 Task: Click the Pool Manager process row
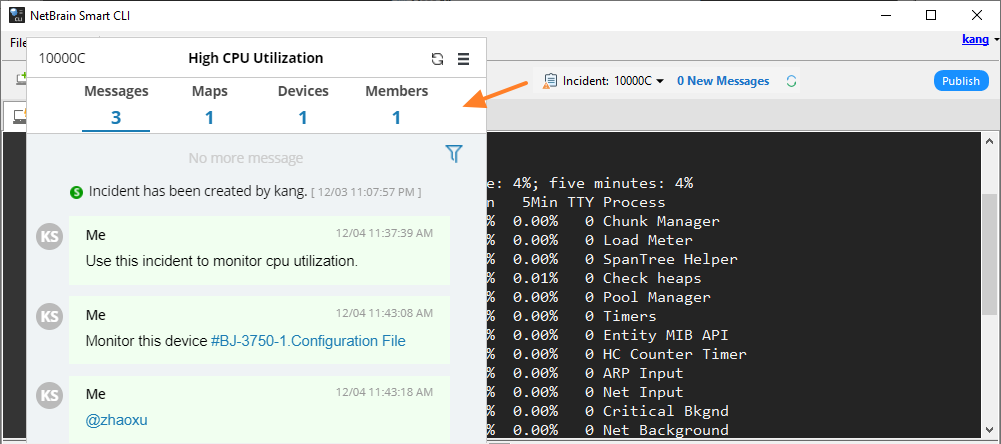[657, 297]
